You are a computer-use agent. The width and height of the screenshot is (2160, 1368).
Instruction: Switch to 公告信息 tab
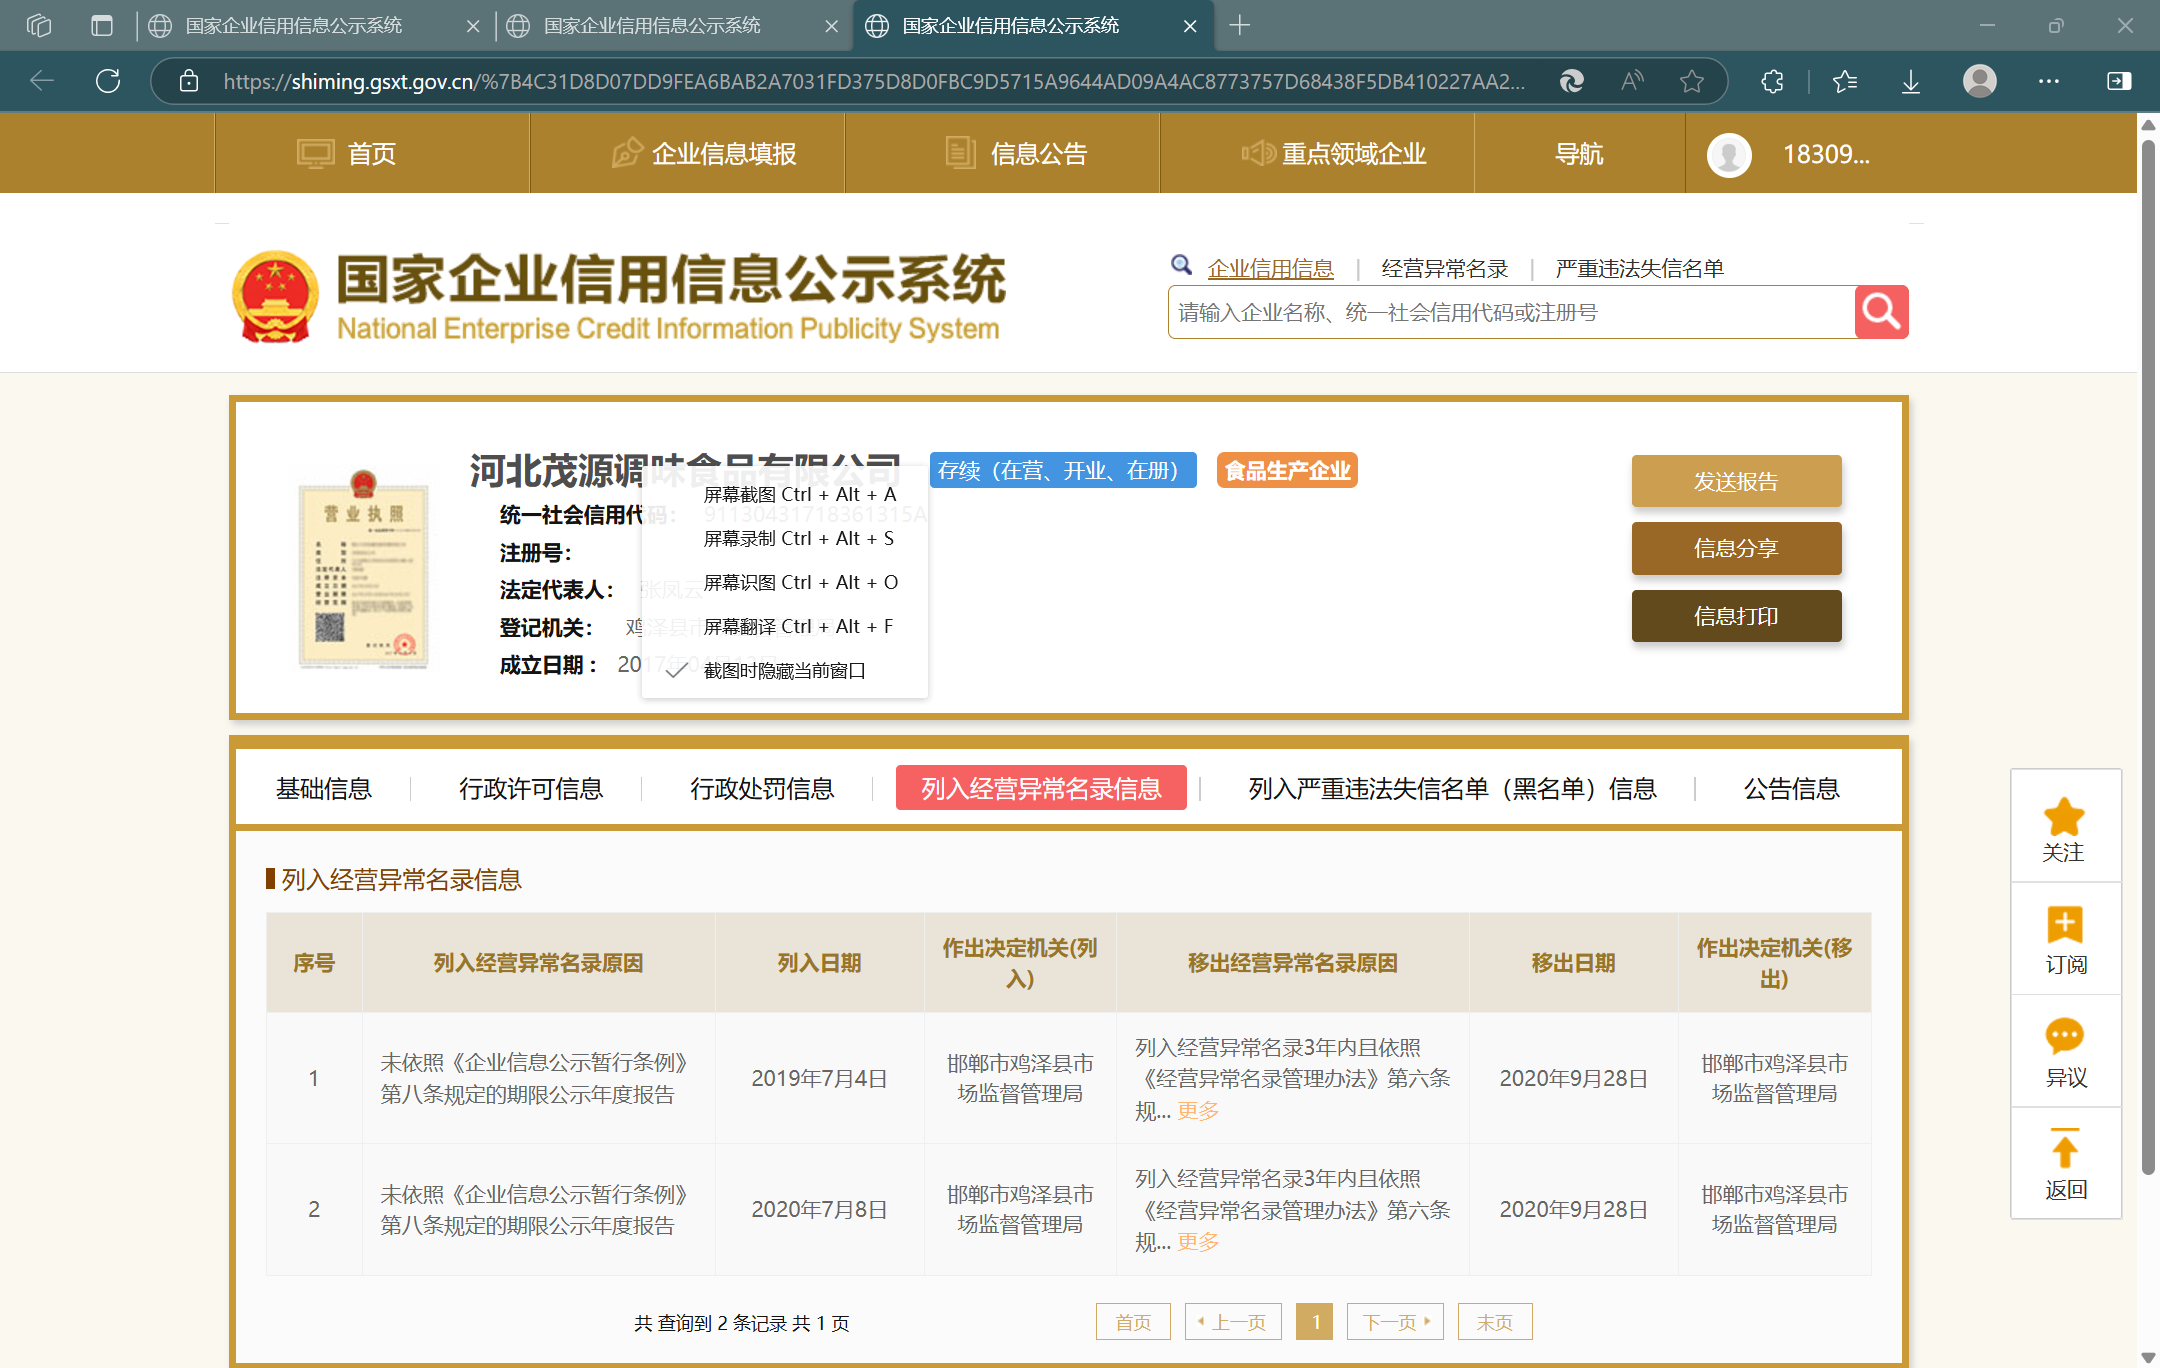pos(1792,789)
